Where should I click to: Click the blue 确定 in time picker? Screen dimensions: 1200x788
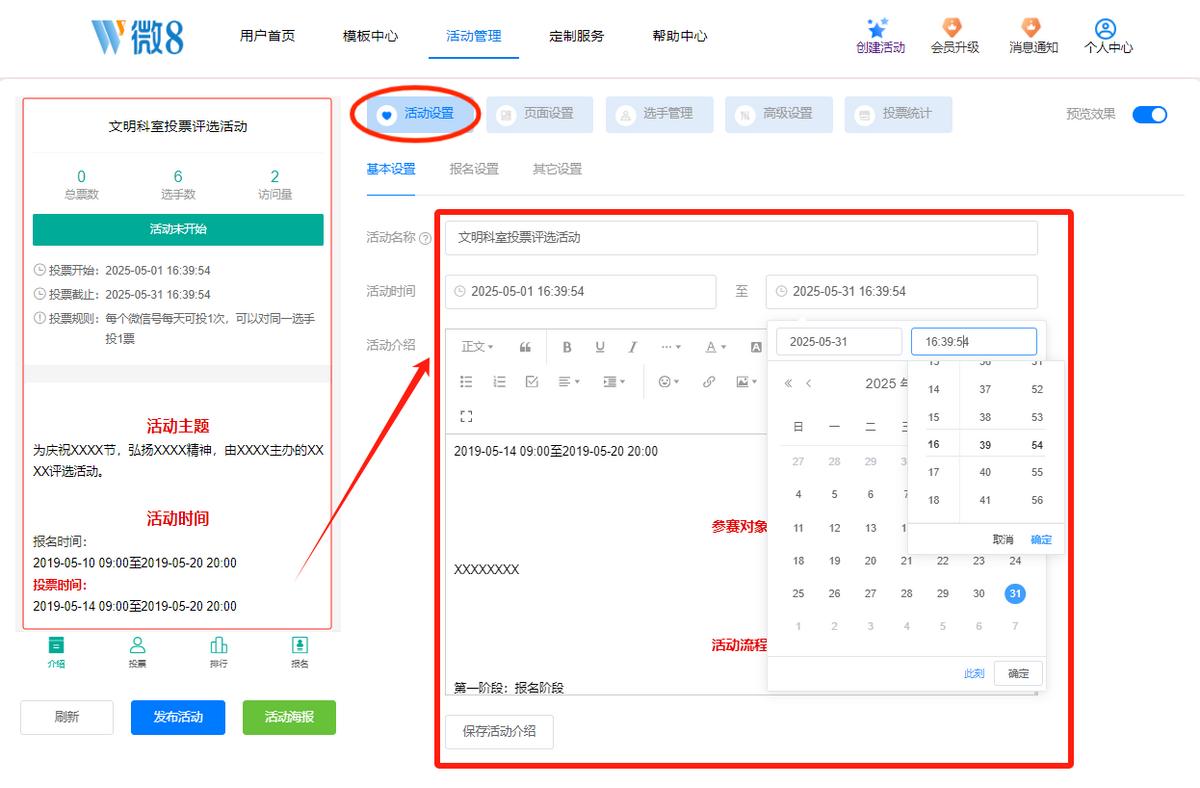click(1041, 539)
